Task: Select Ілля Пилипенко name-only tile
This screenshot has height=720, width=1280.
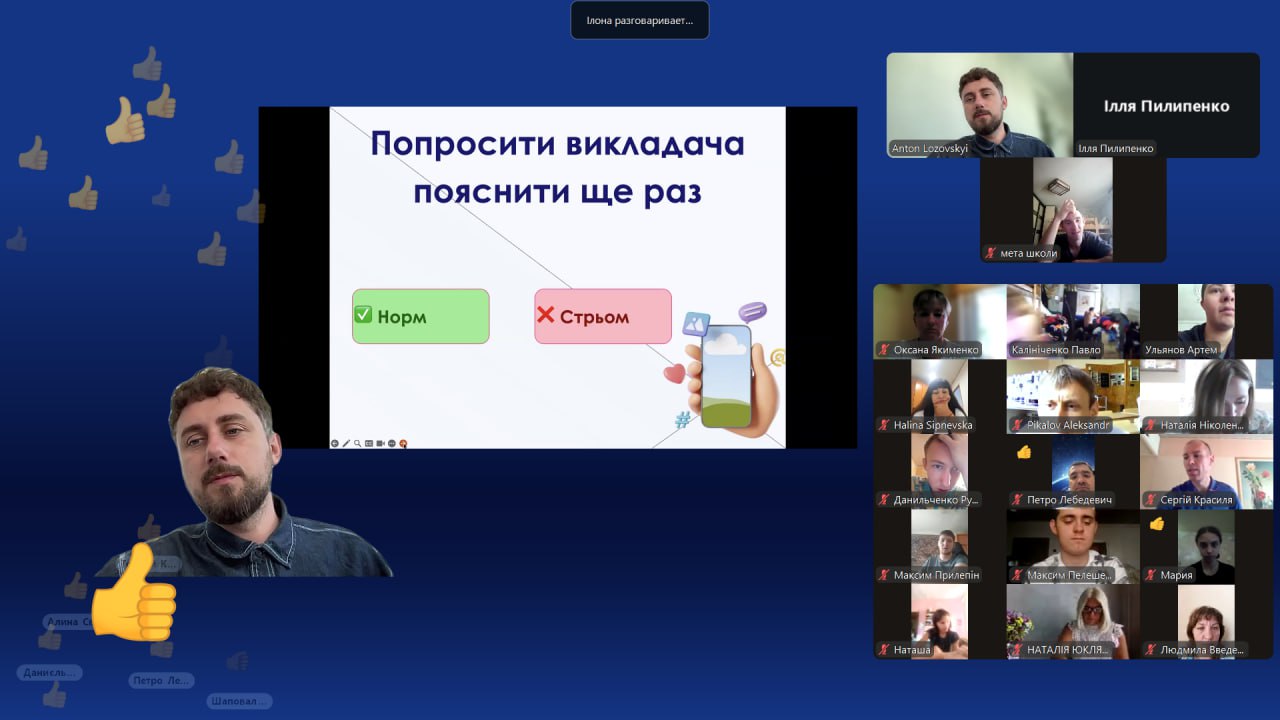Action: (1166, 105)
